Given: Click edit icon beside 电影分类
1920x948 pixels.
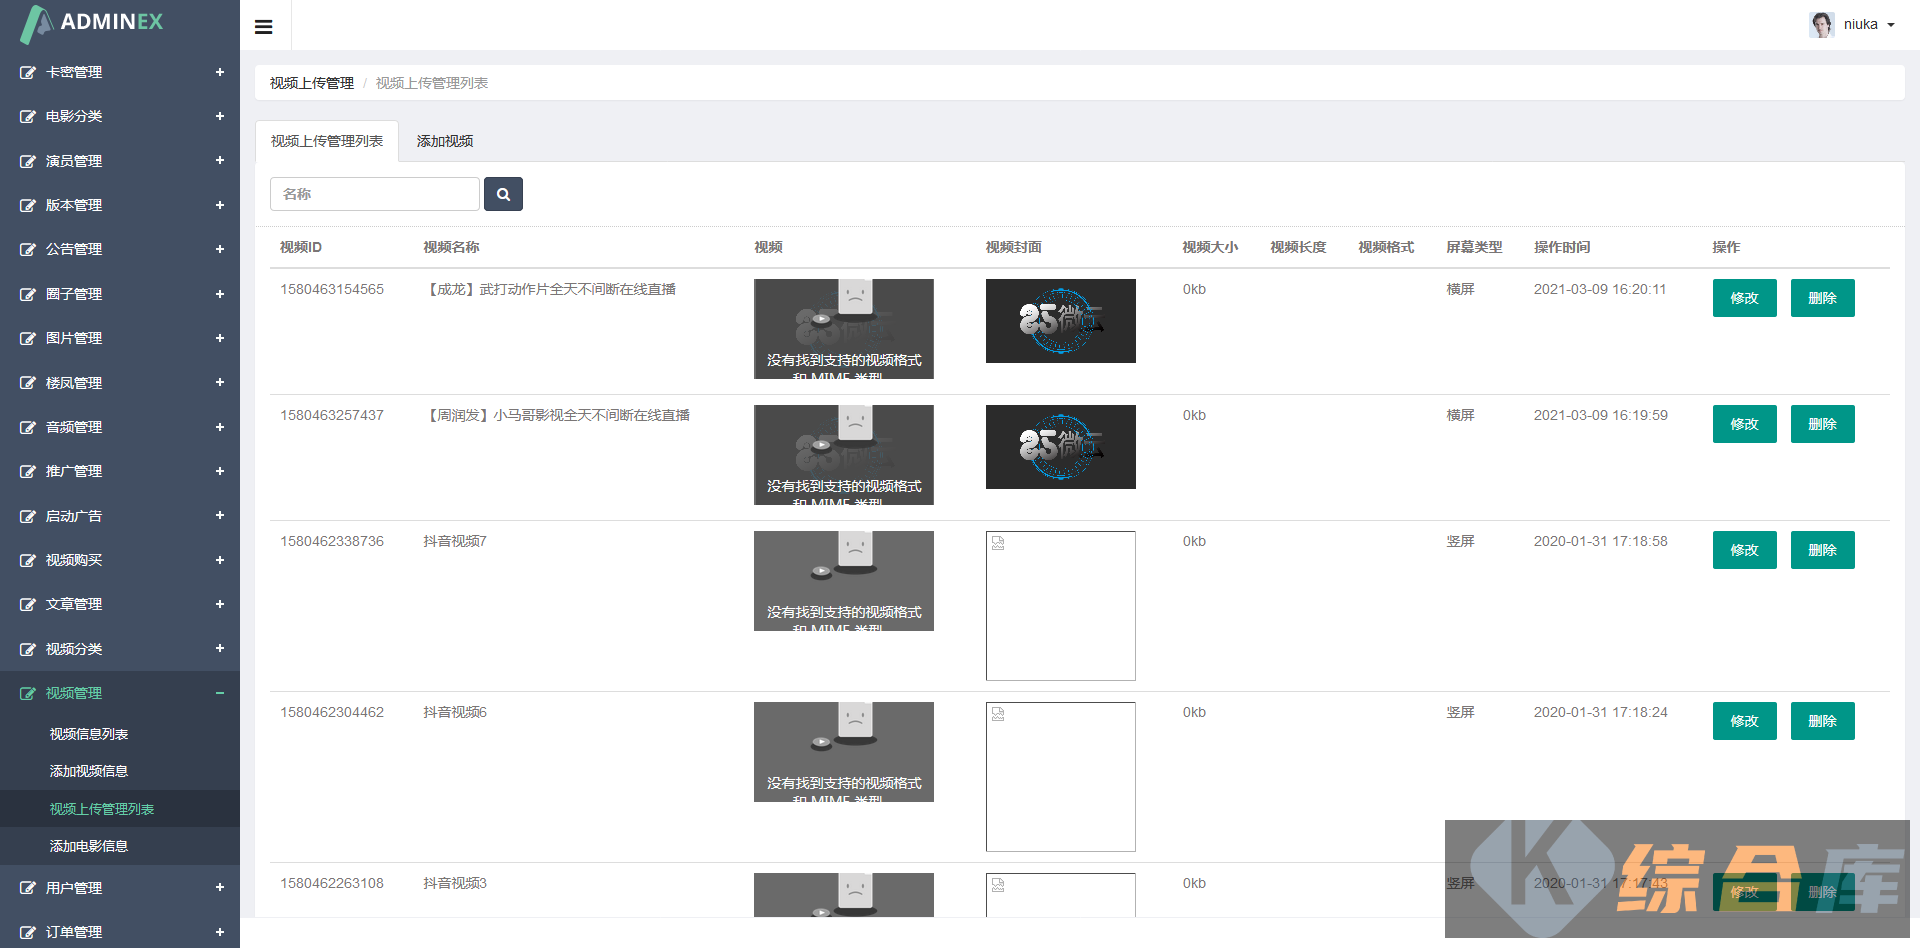Looking at the screenshot, I should pyautogui.click(x=28, y=116).
